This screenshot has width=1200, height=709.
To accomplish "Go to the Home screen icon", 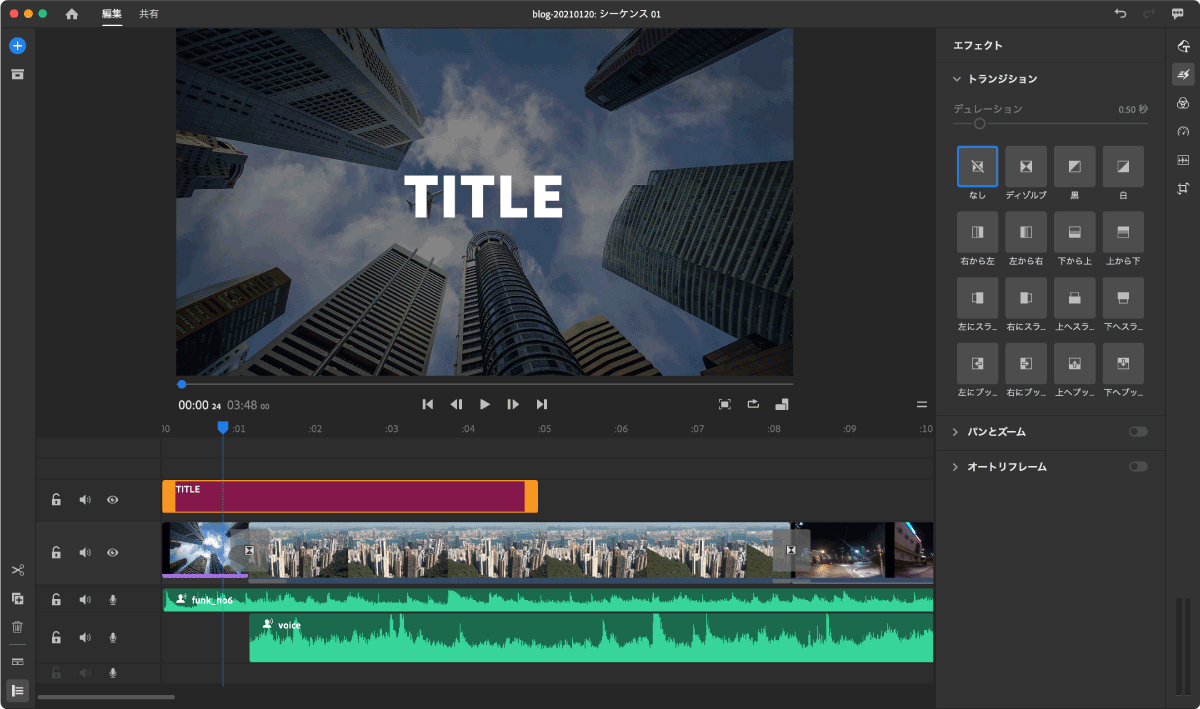I will point(72,14).
